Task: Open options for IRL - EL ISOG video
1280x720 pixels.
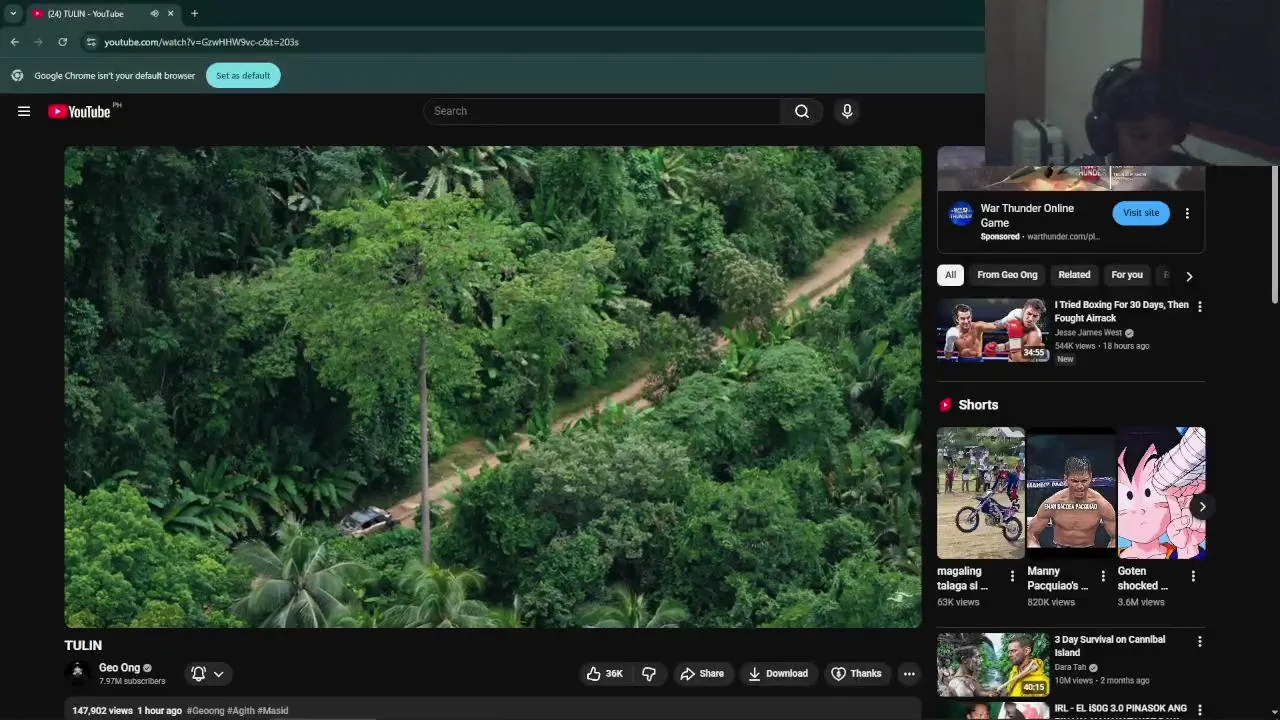Action: [1200, 710]
